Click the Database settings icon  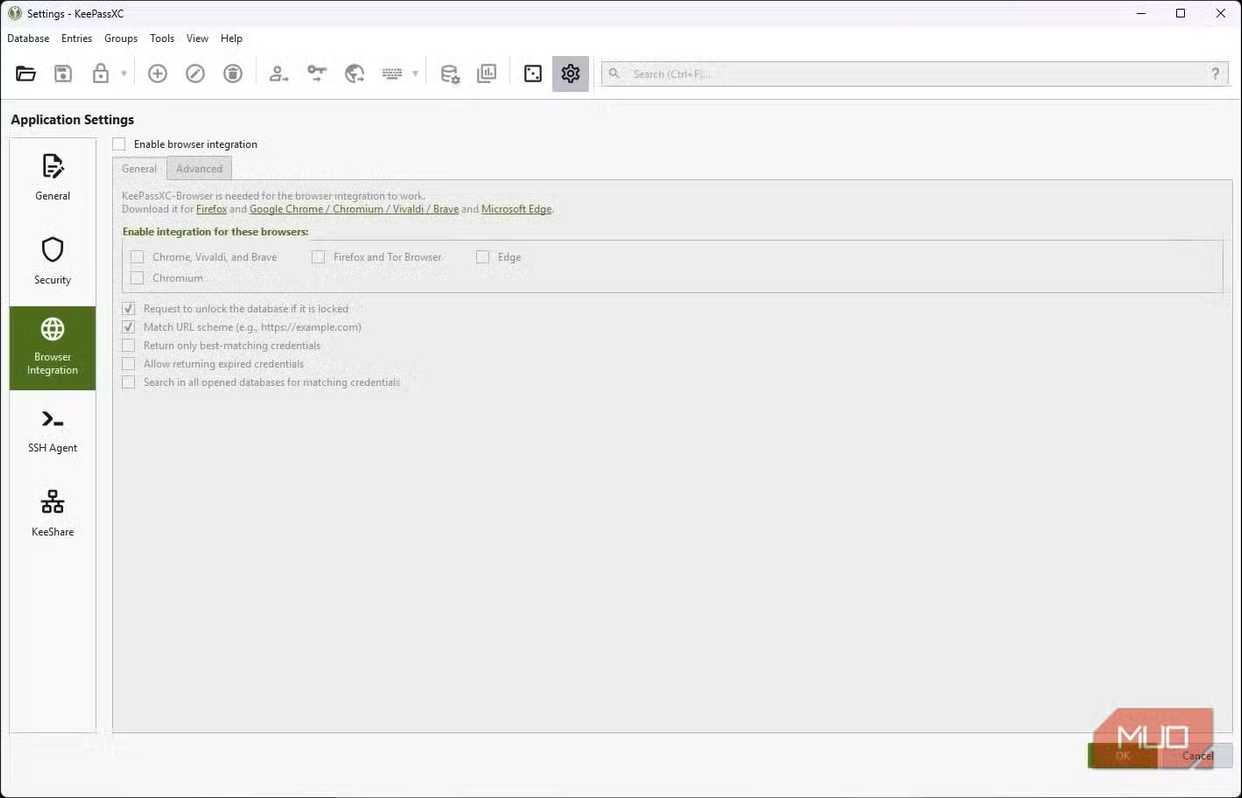click(450, 73)
